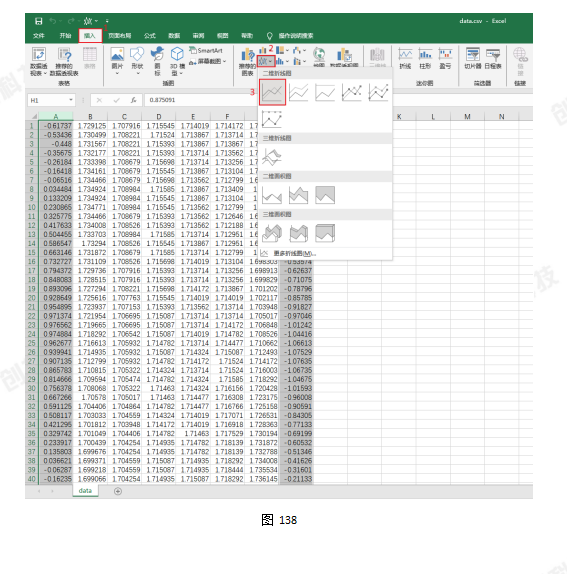Select the first 3-D area chart icon
Screen dimensions: 567x574
272,233
